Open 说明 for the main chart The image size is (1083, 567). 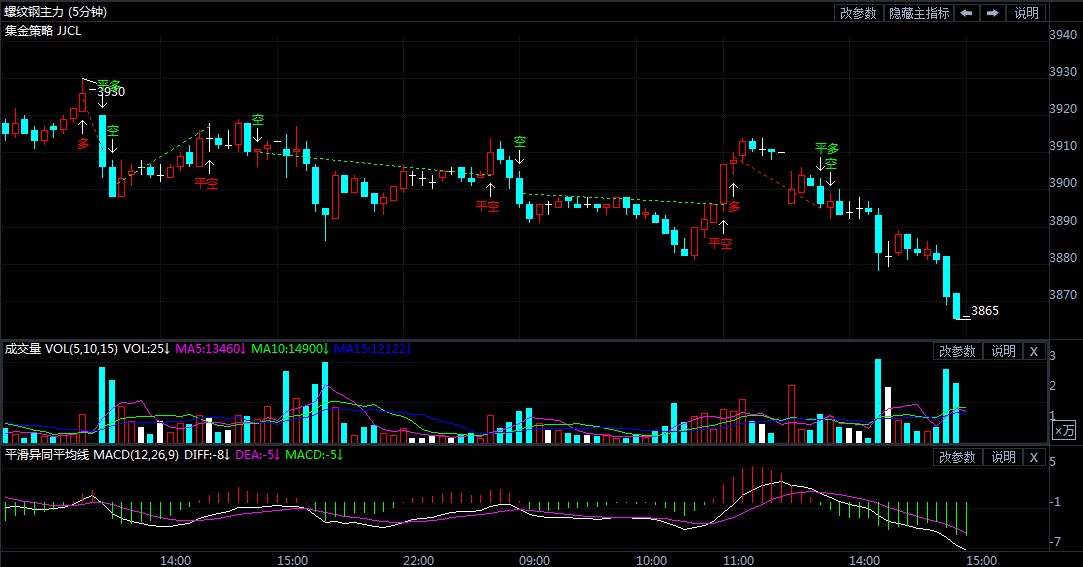coord(1026,13)
